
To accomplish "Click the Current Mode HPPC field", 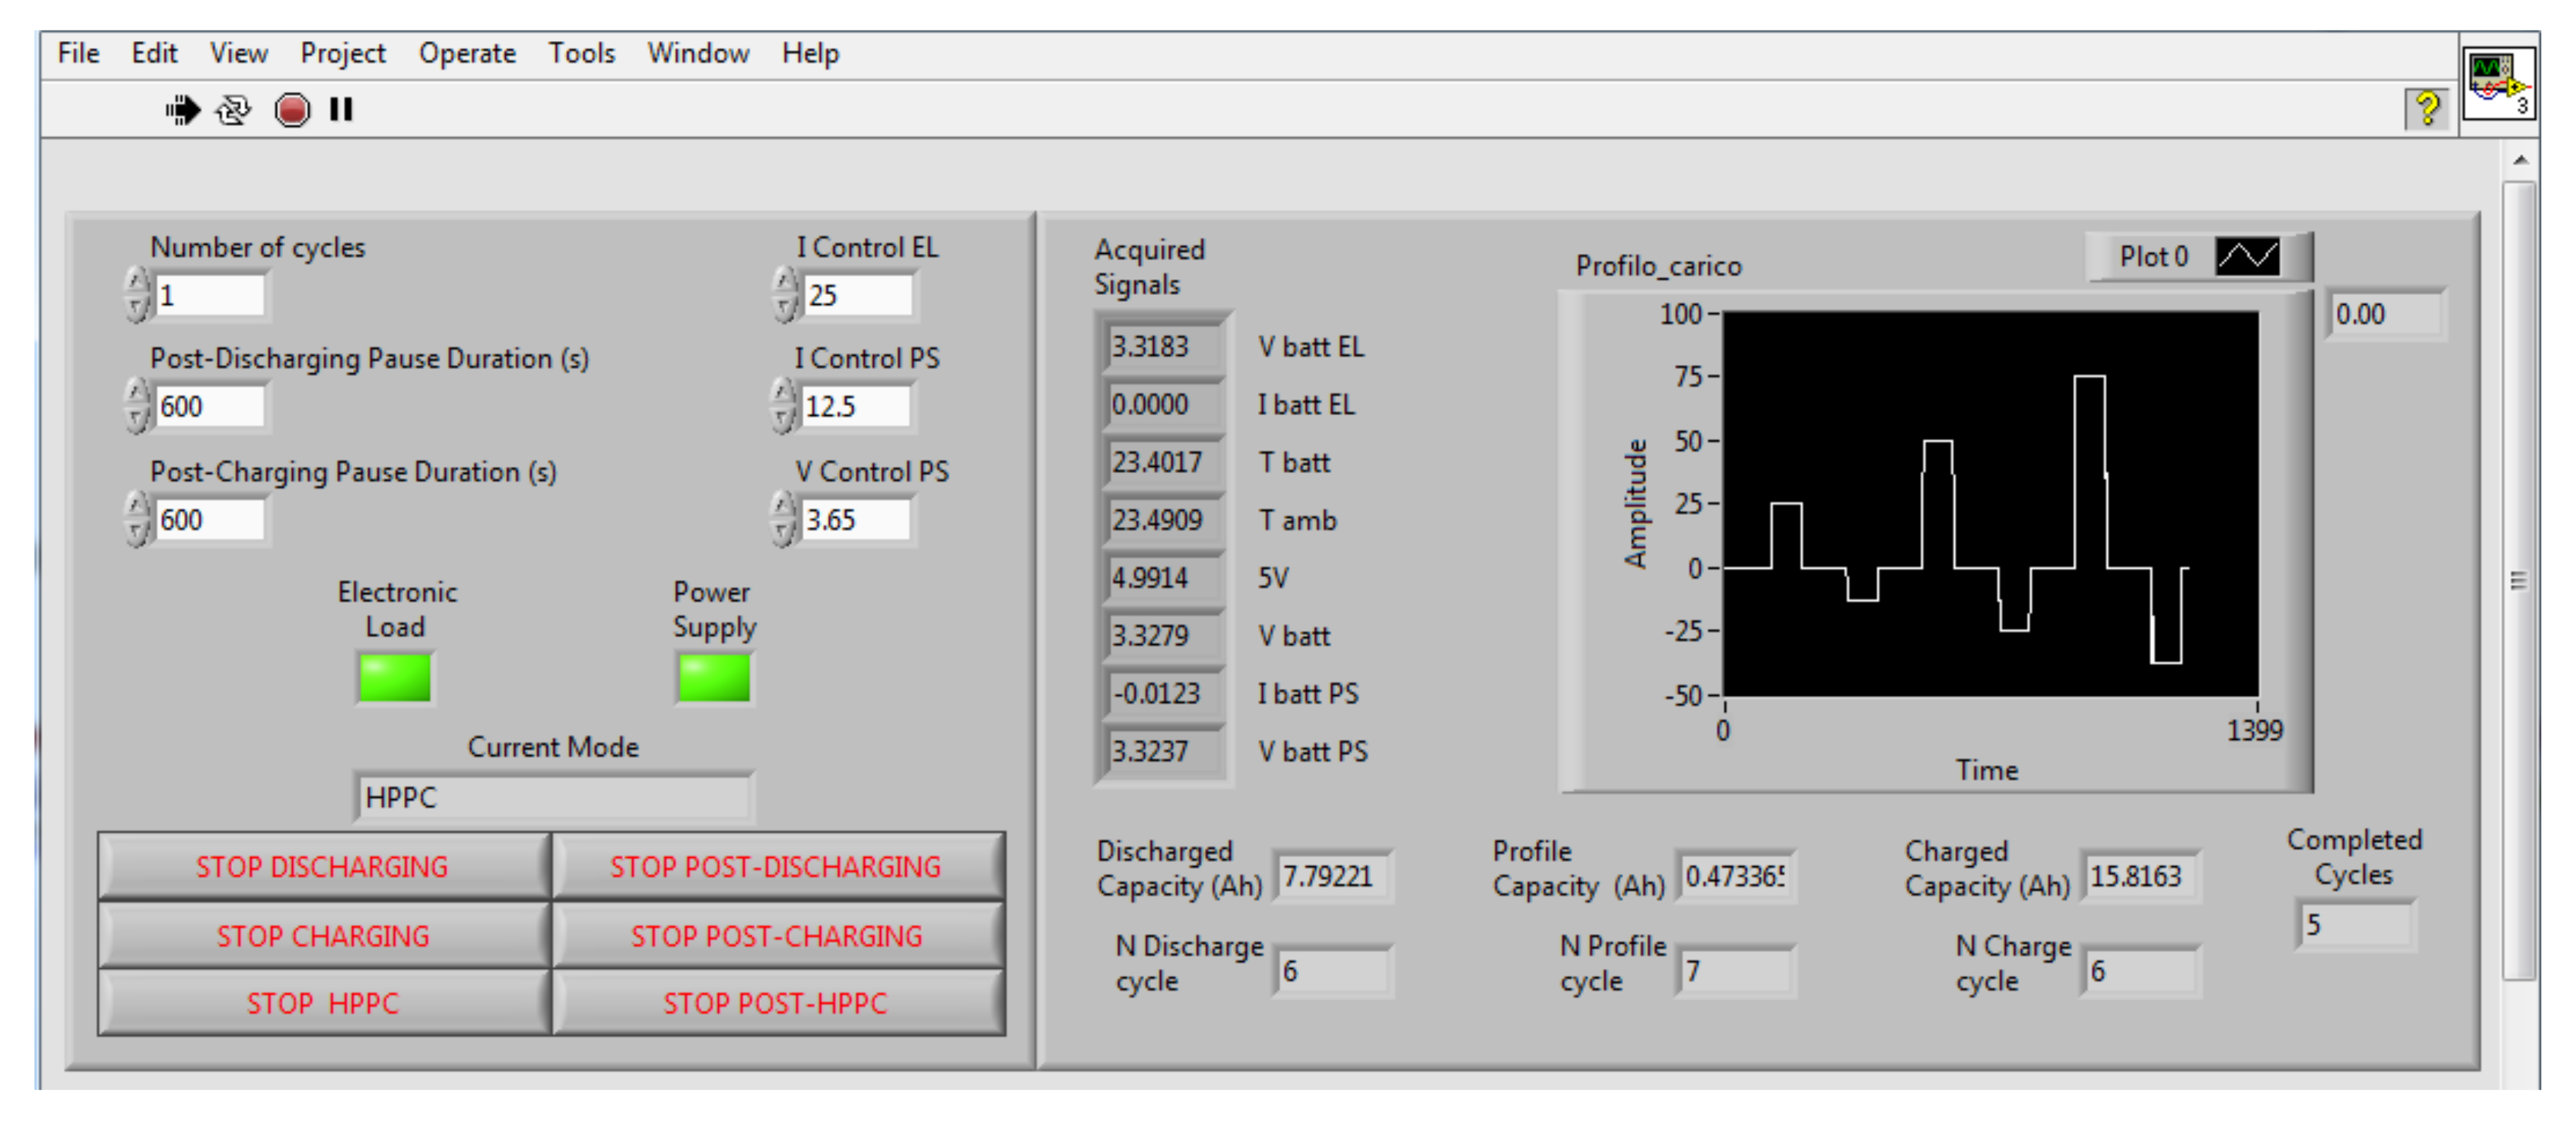I will pos(554,797).
